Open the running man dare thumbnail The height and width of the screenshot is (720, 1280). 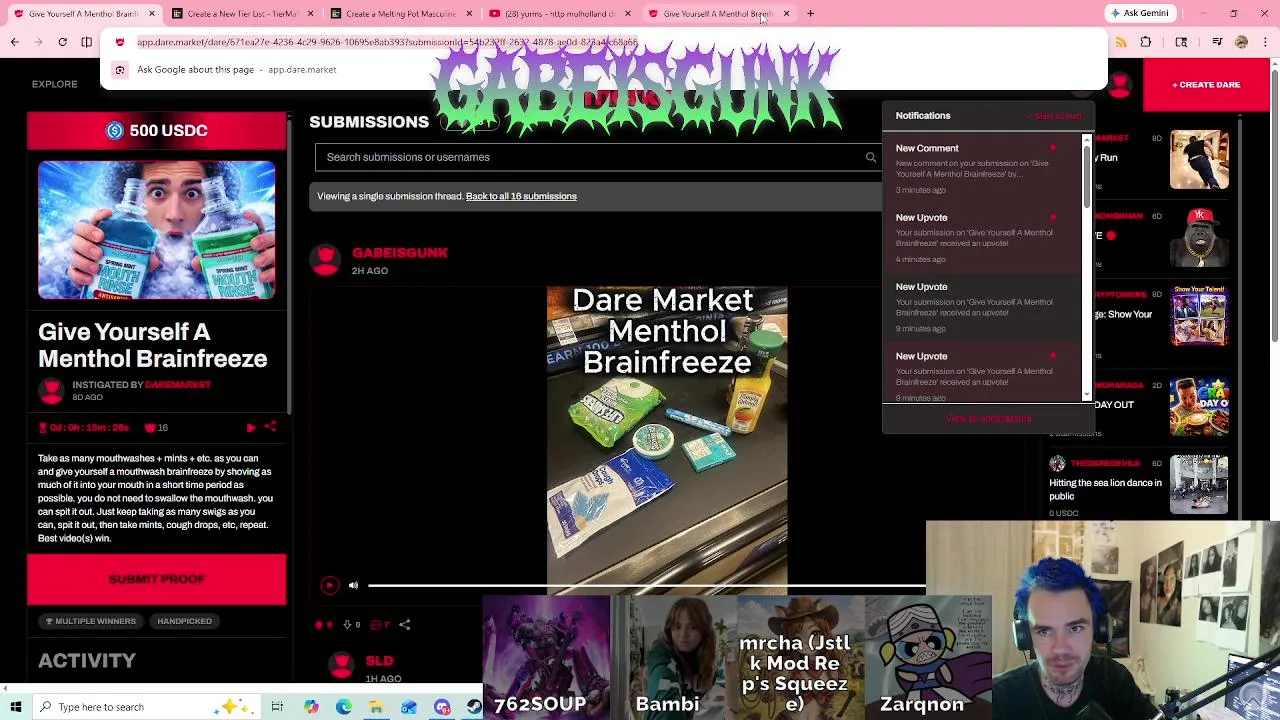1199,160
